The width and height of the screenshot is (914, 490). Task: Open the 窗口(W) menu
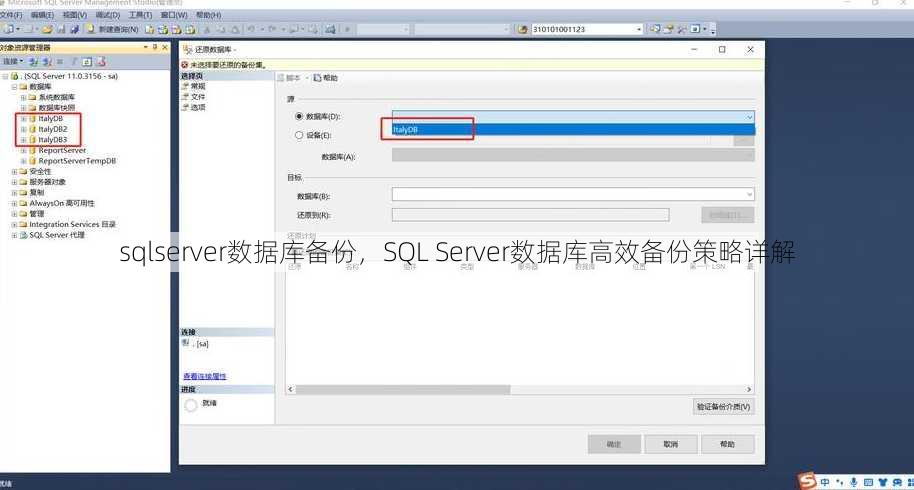[x=174, y=15]
